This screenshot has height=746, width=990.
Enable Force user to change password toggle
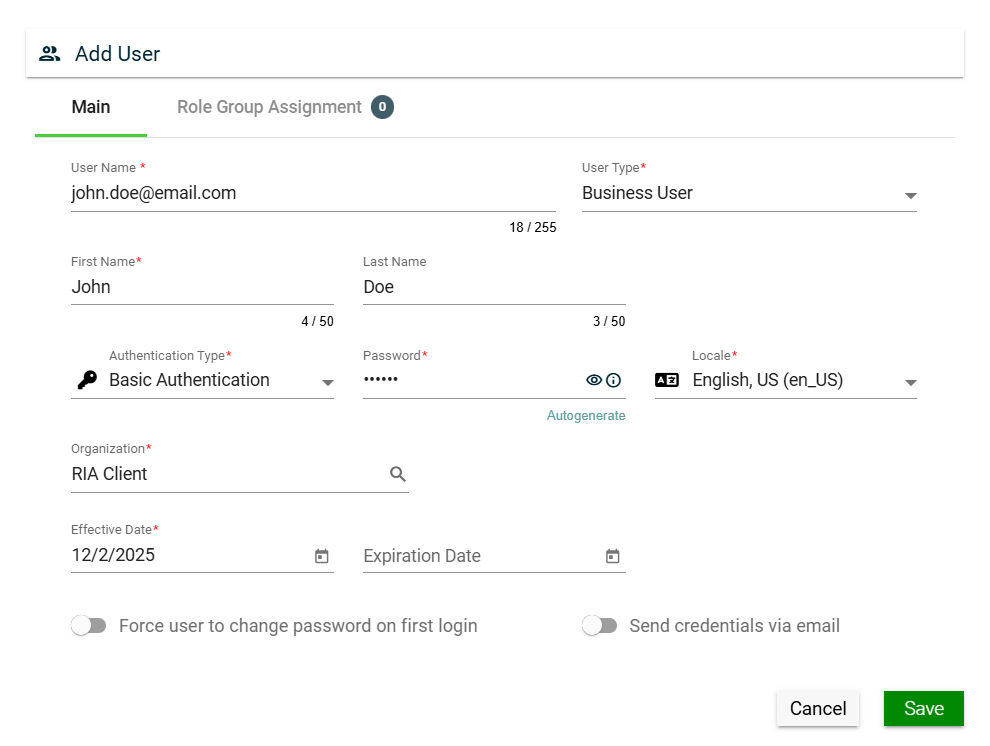89,626
